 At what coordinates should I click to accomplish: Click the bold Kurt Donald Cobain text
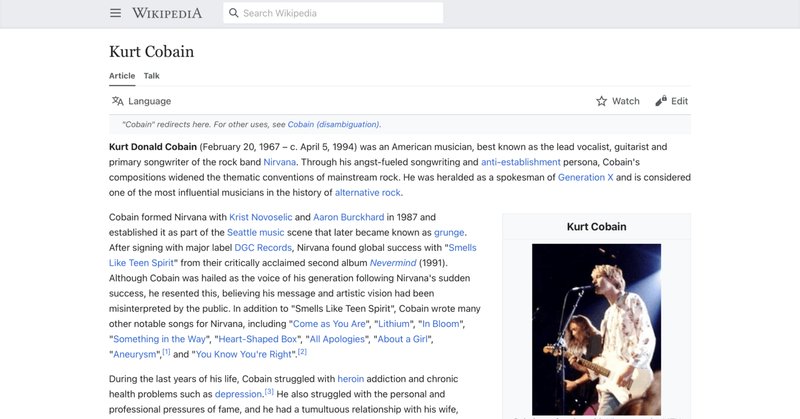[153, 146]
